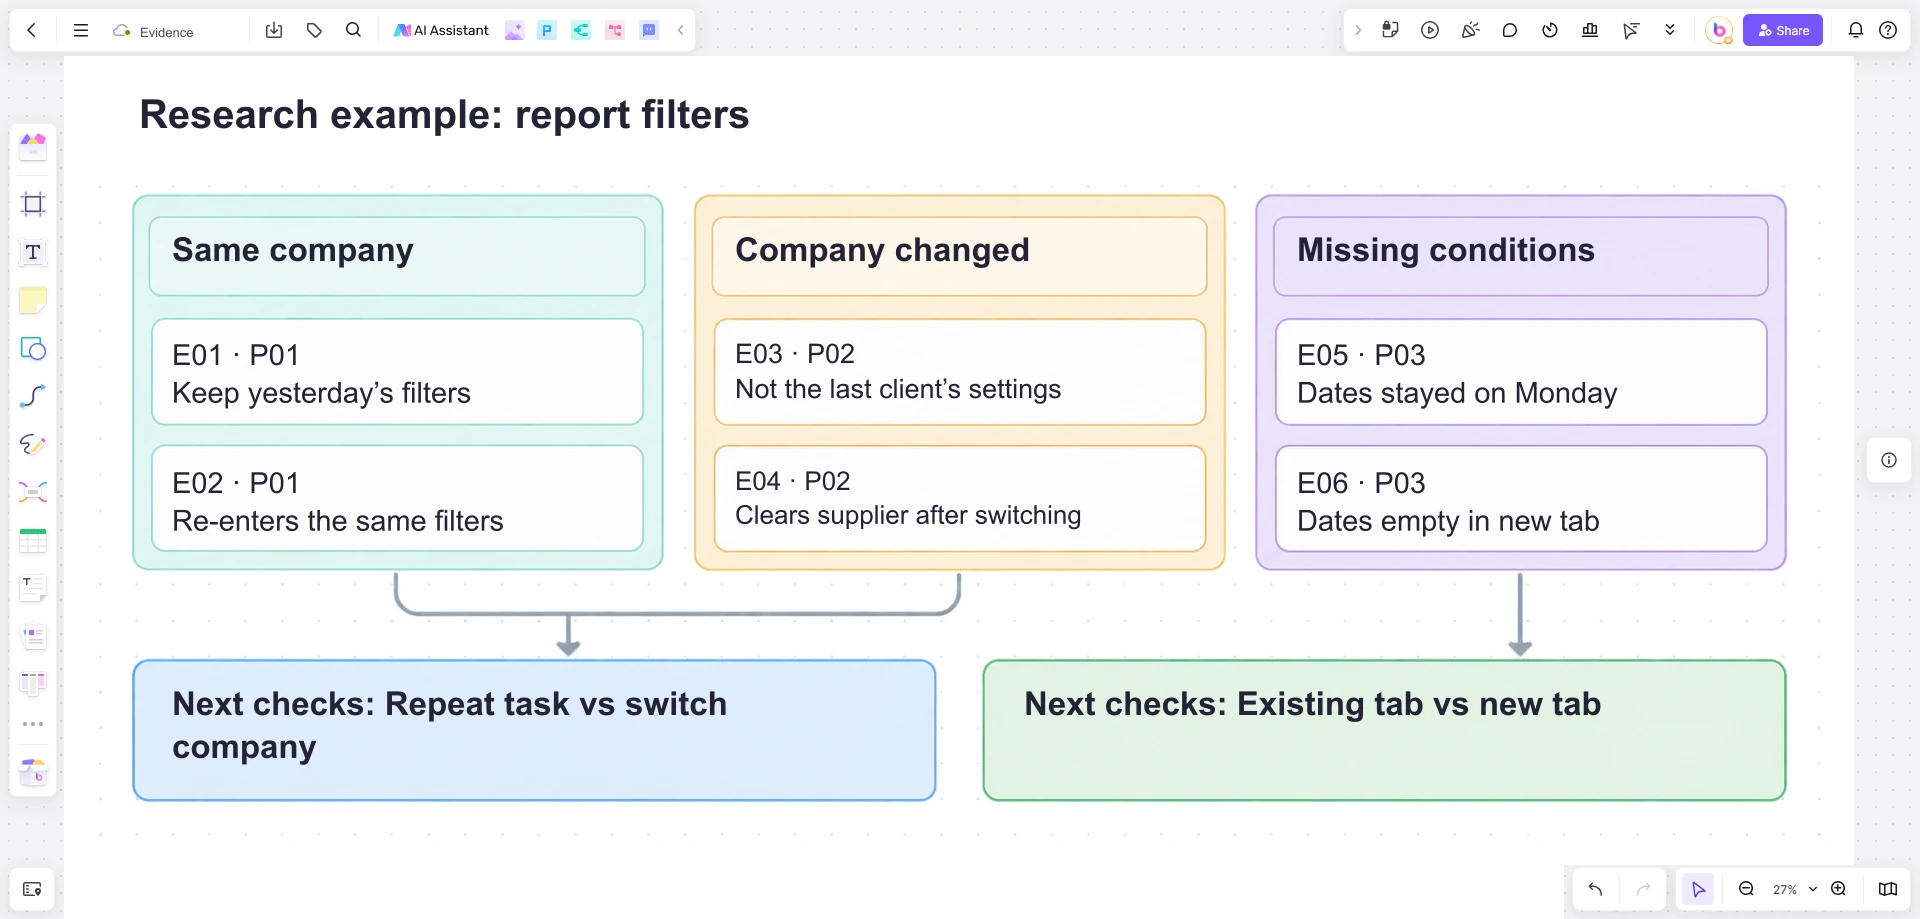Screen dimensions: 1920x919
Task: Zoom out with the minus magnifier
Action: (1746, 889)
